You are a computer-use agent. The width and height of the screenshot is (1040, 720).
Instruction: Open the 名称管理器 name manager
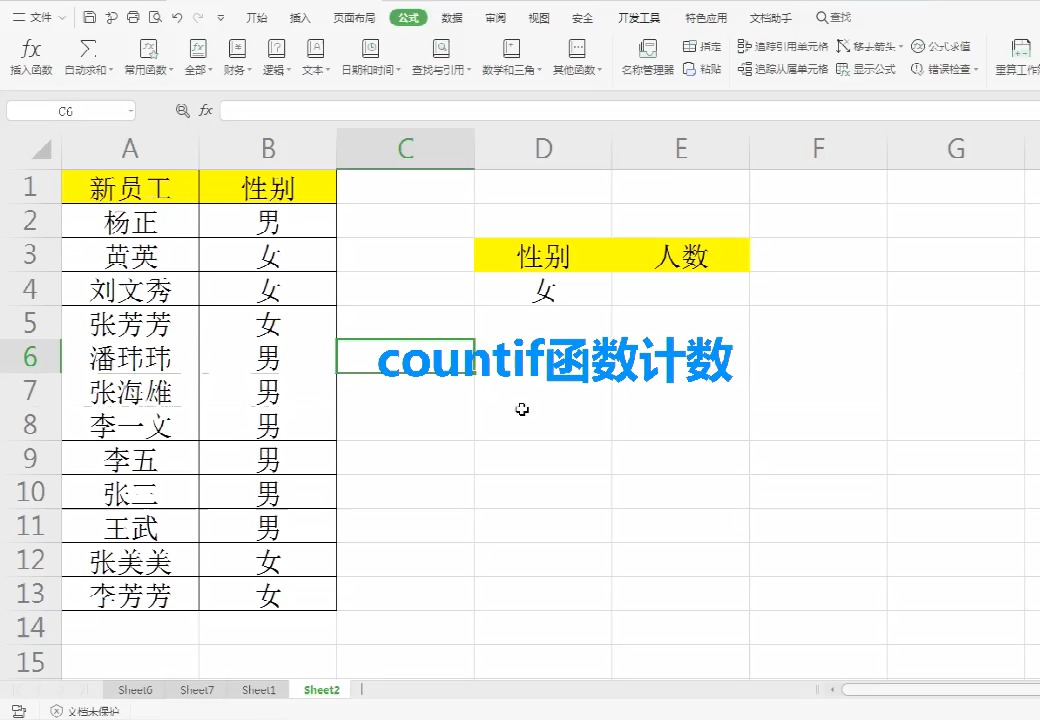tap(647, 56)
